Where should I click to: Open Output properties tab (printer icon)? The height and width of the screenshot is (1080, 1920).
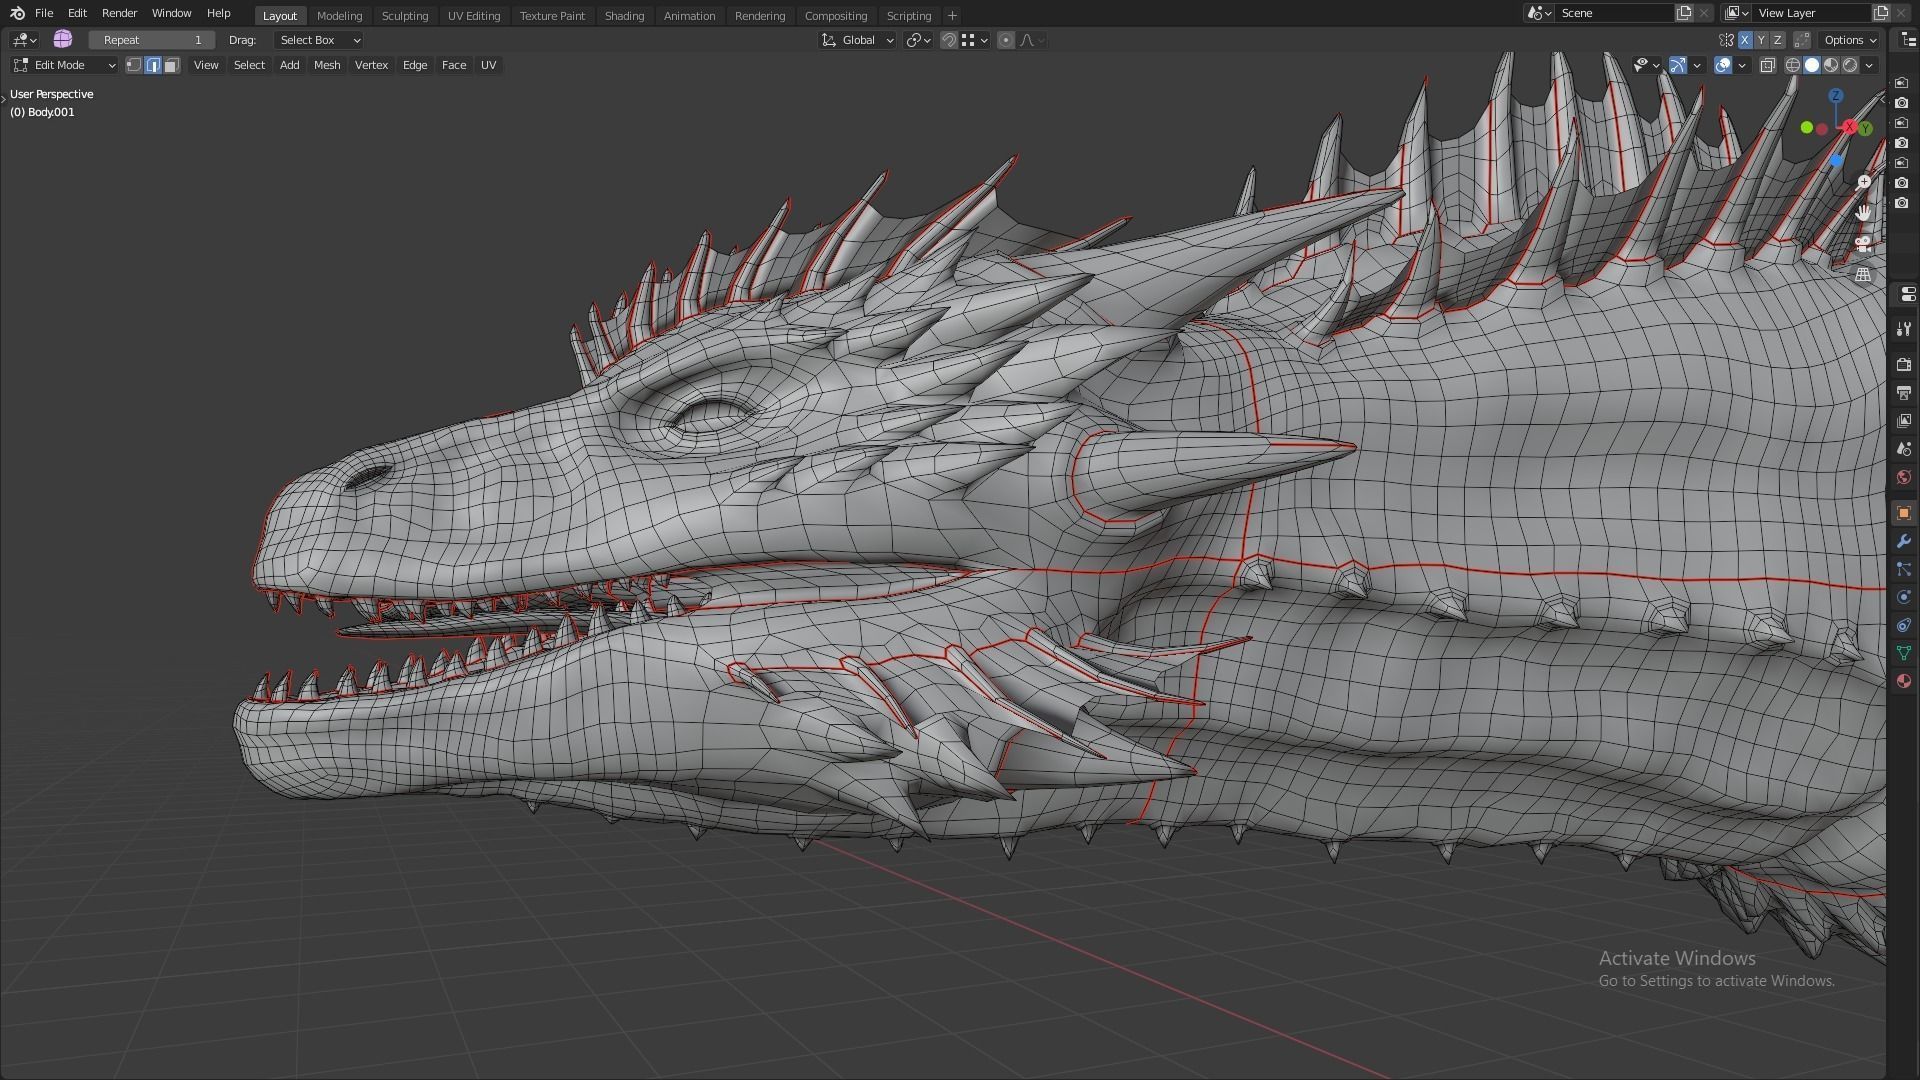pos(1904,393)
